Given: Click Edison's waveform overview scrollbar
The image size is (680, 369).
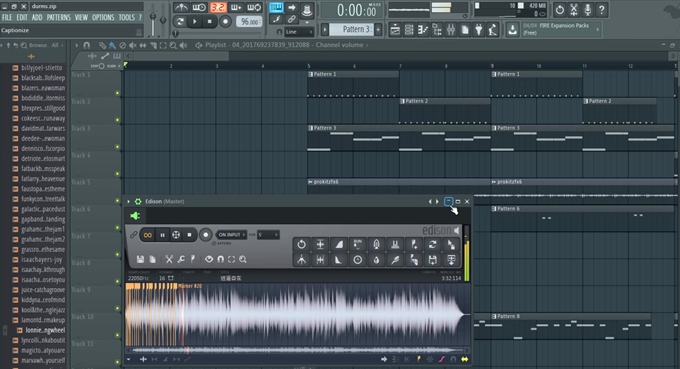Looking at the screenshot, I should 298,350.
